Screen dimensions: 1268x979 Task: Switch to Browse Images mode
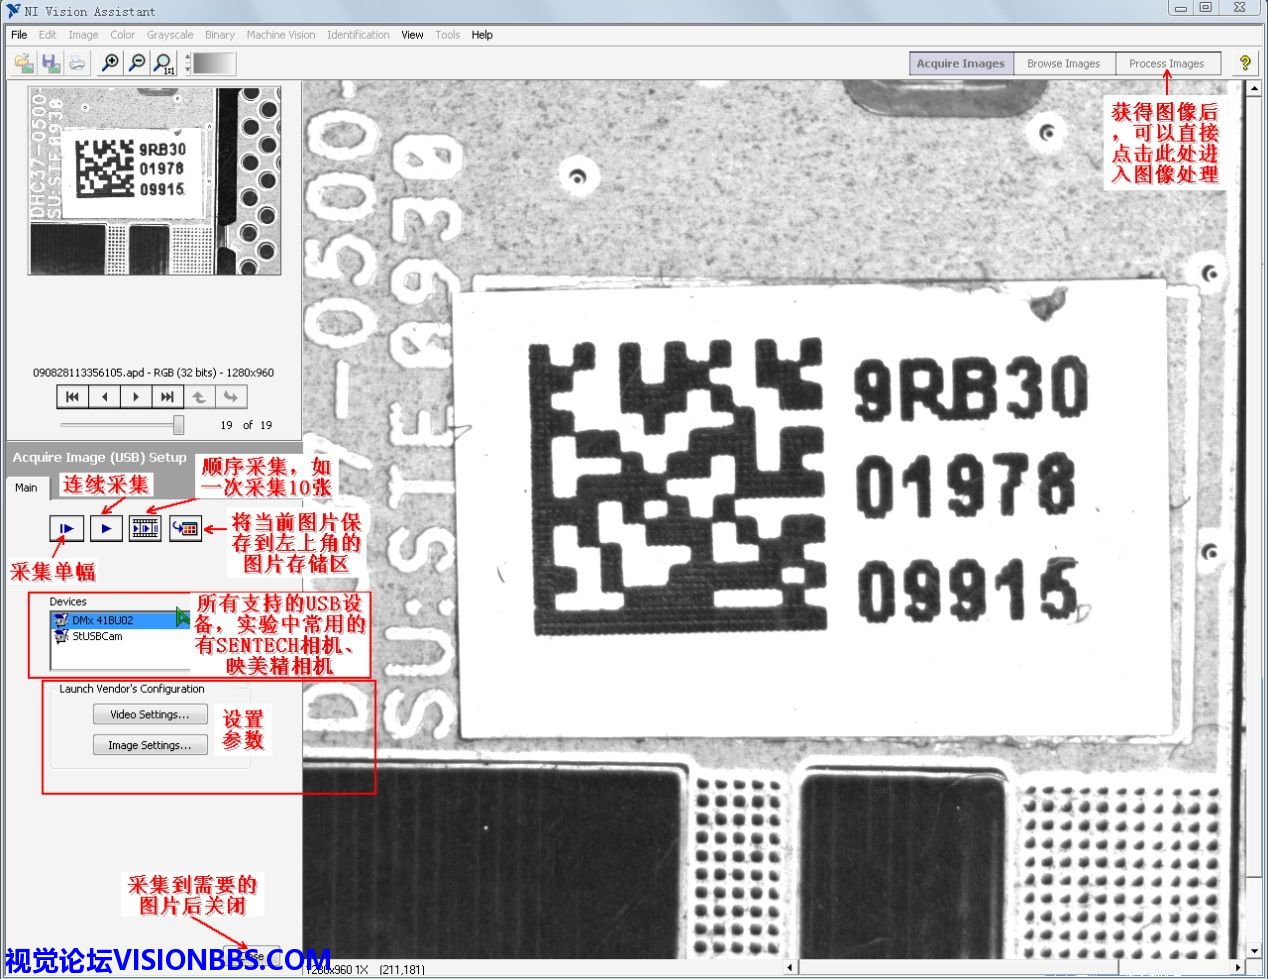pyautogui.click(x=1063, y=63)
